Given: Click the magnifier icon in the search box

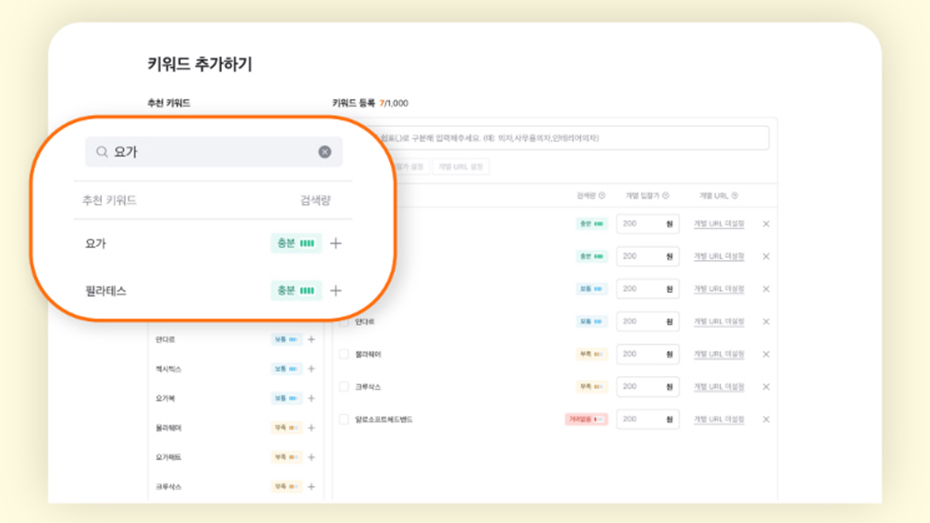Looking at the screenshot, I should pyautogui.click(x=102, y=152).
